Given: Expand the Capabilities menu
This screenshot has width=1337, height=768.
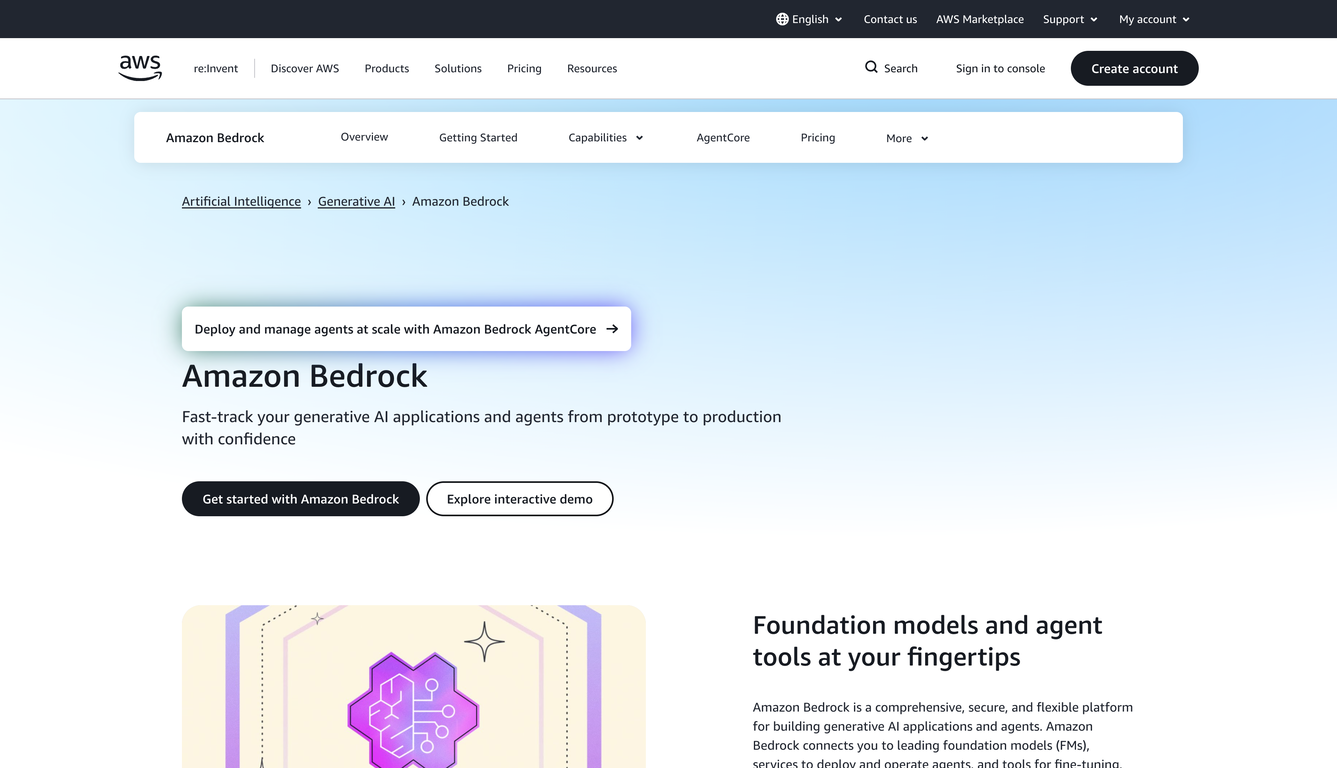Looking at the screenshot, I should coord(605,137).
